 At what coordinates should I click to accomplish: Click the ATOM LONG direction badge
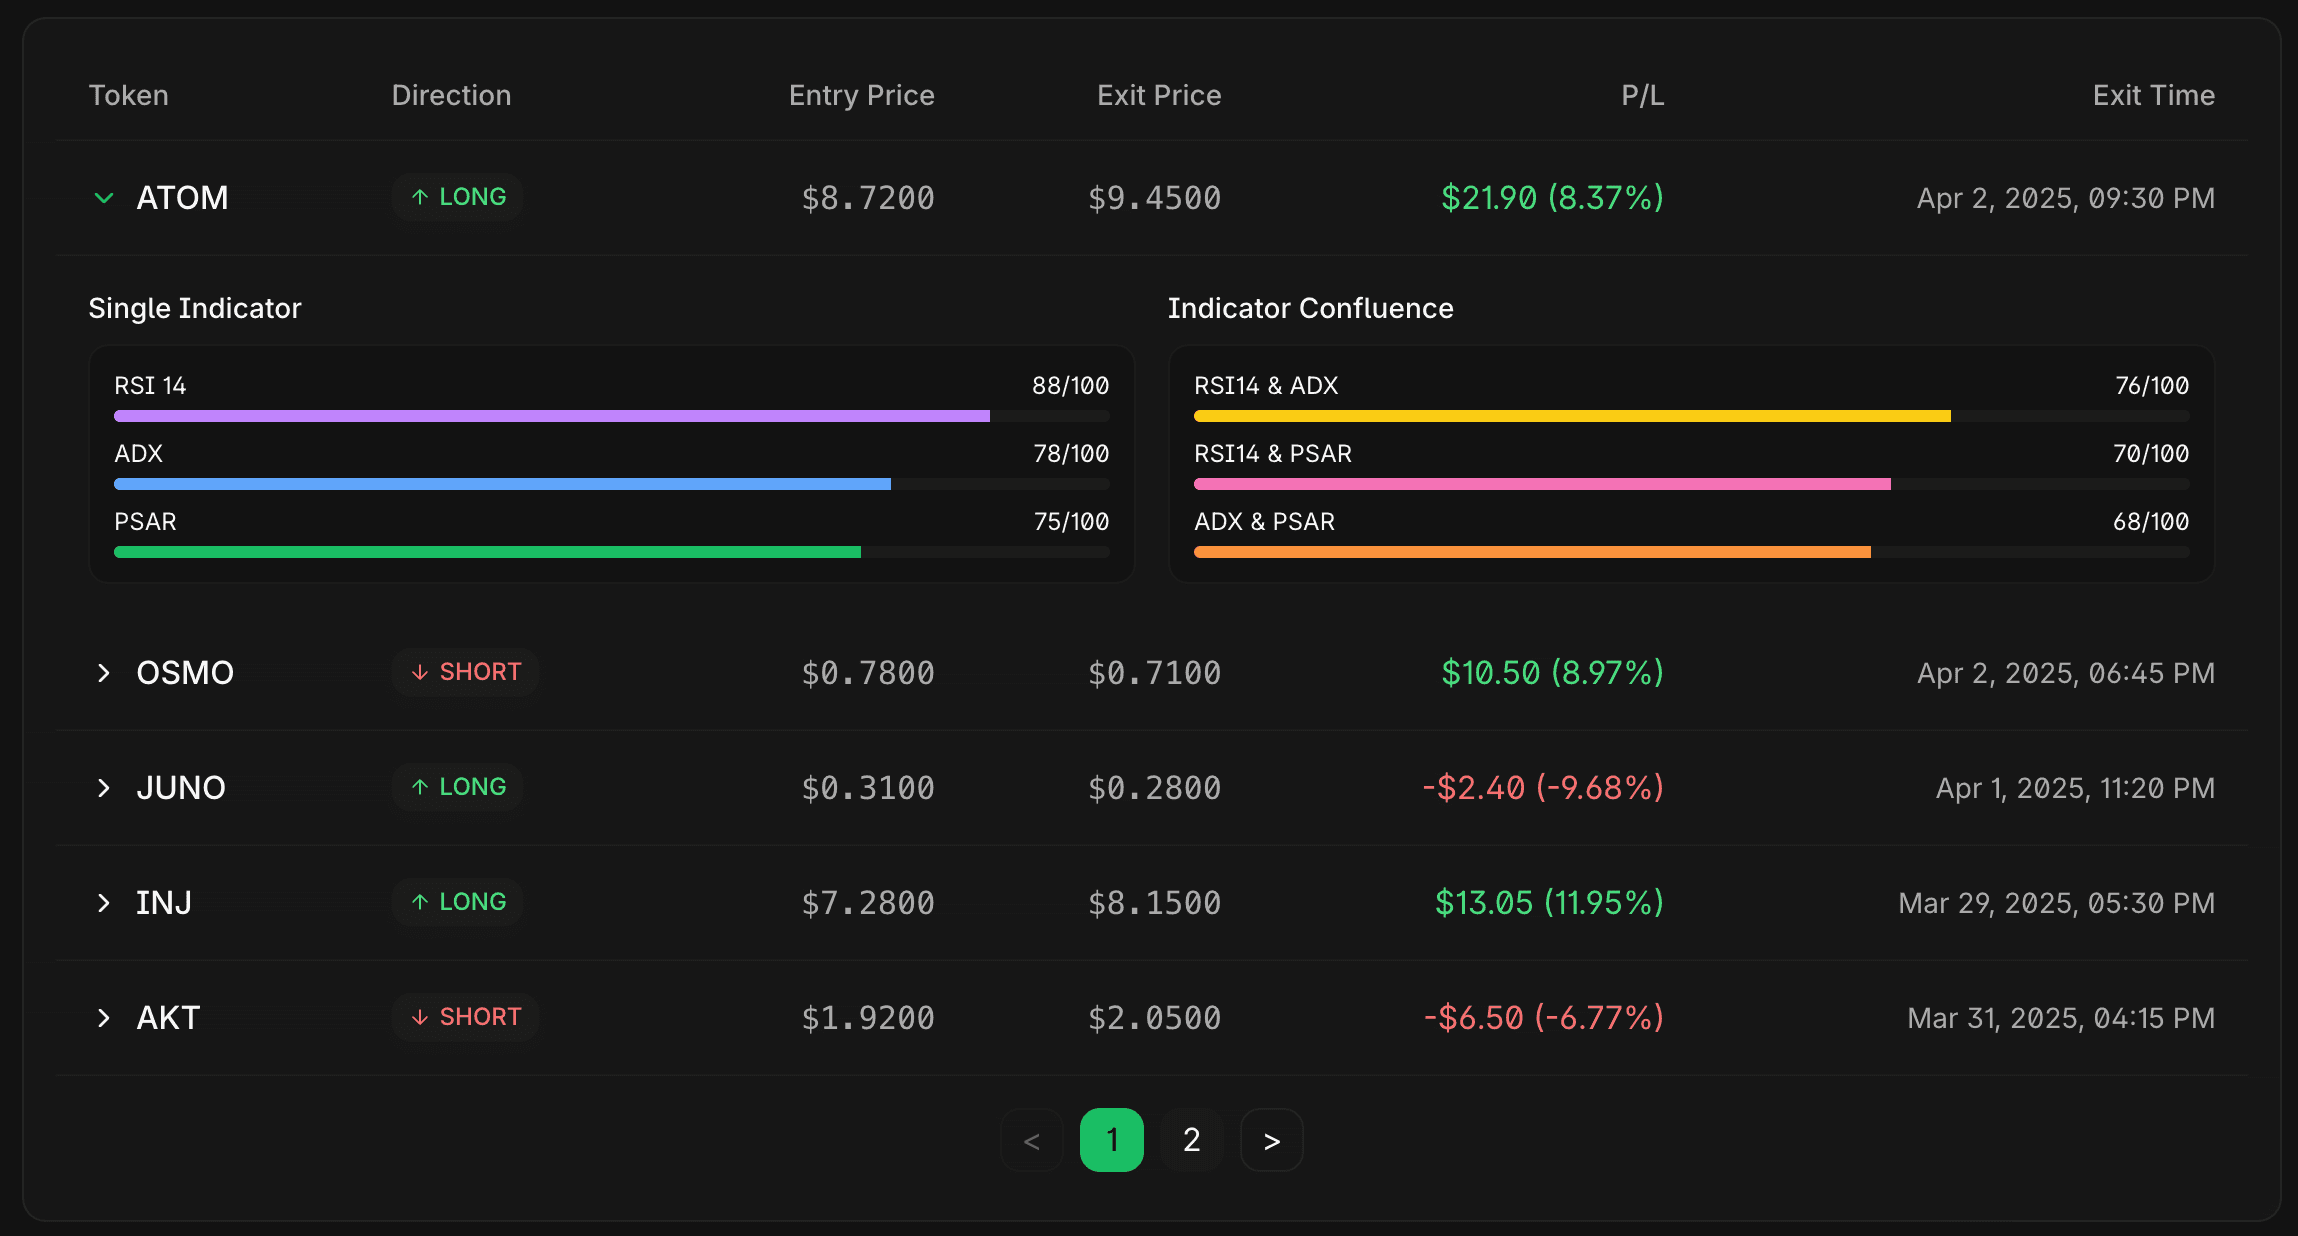(x=458, y=197)
